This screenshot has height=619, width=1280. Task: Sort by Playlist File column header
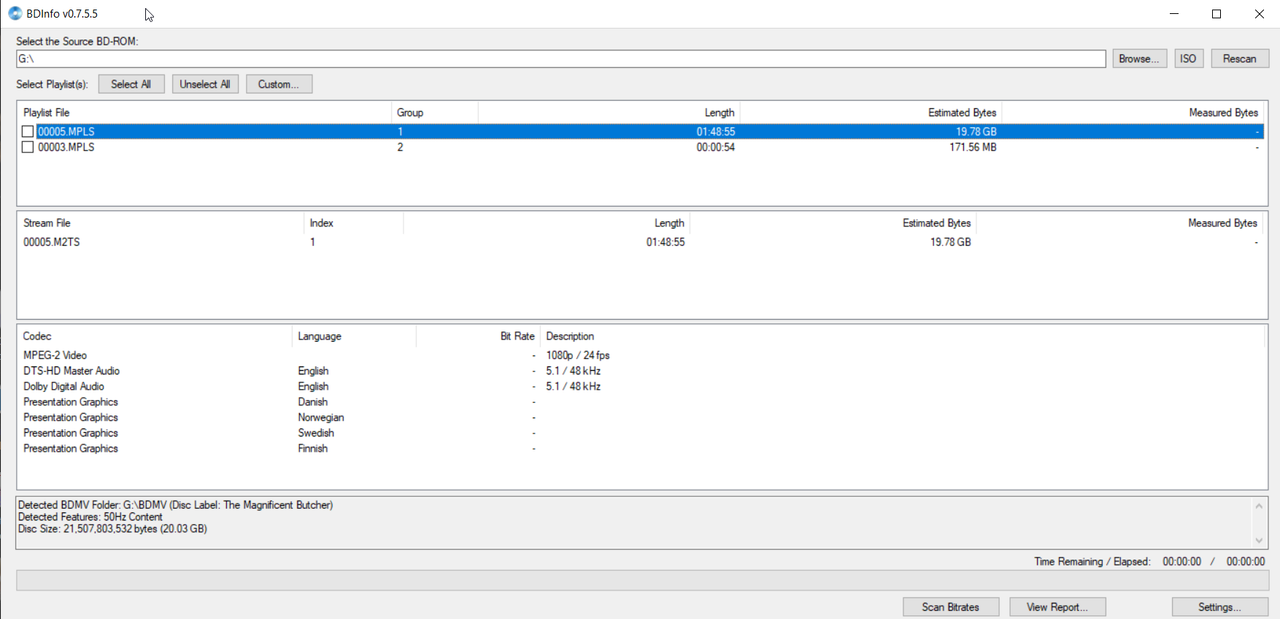click(x=205, y=113)
